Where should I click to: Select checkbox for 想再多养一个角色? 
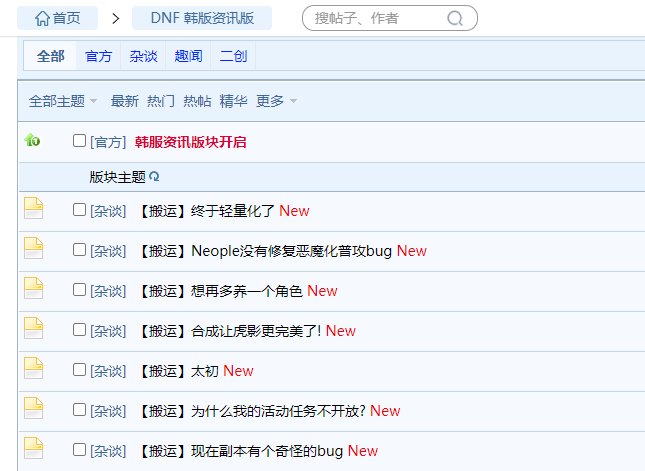[x=79, y=290]
